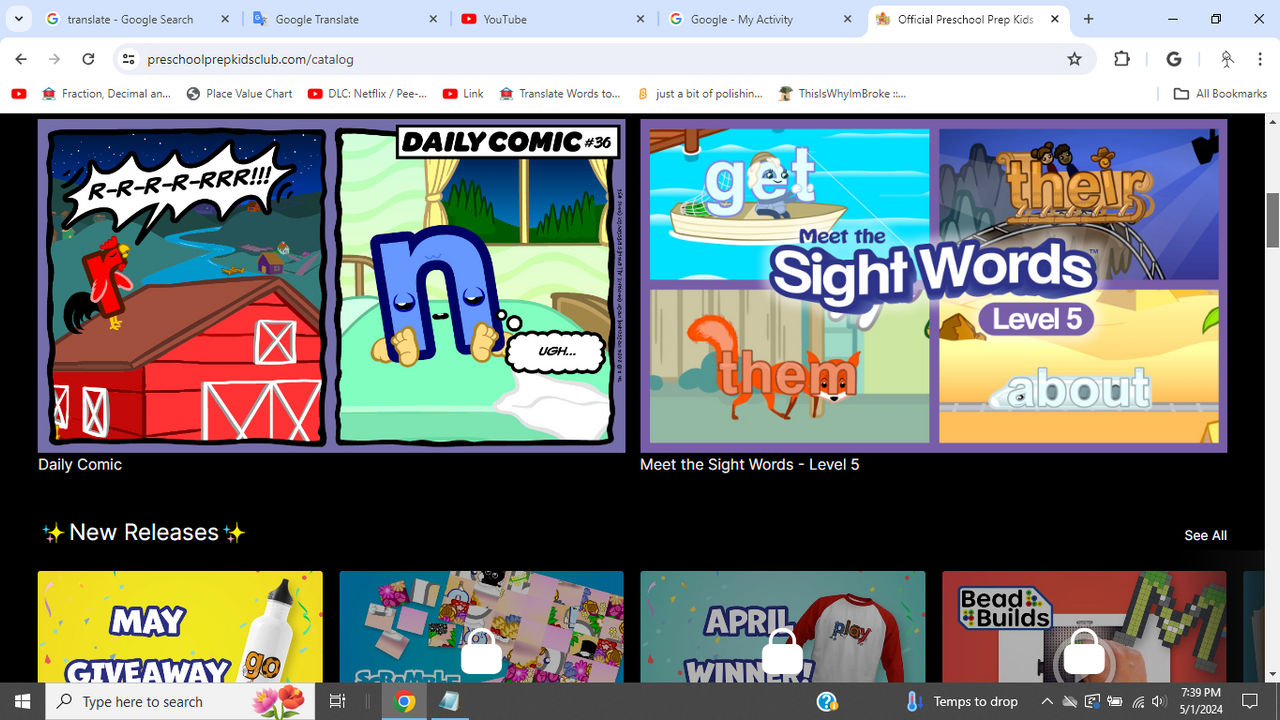Open the locked April Winner card
Viewport: 1280px width, 720px height.
(x=782, y=627)
